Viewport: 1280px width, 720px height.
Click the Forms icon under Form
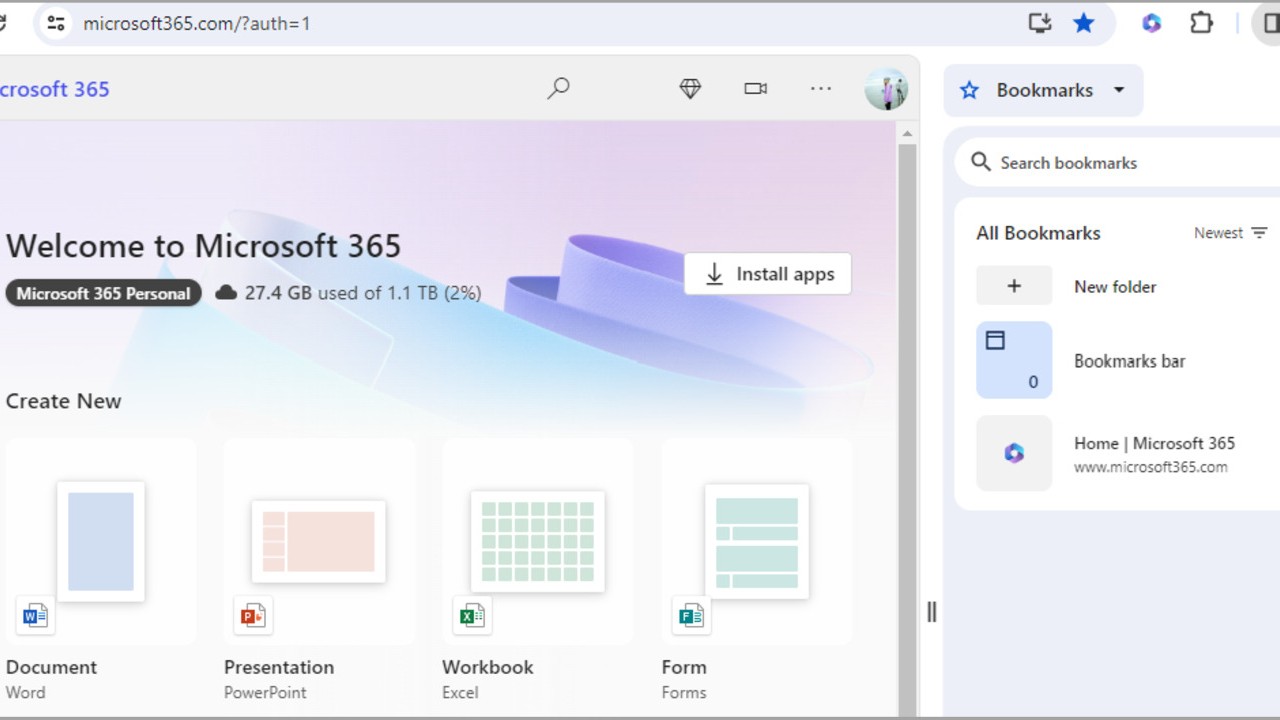691,616
